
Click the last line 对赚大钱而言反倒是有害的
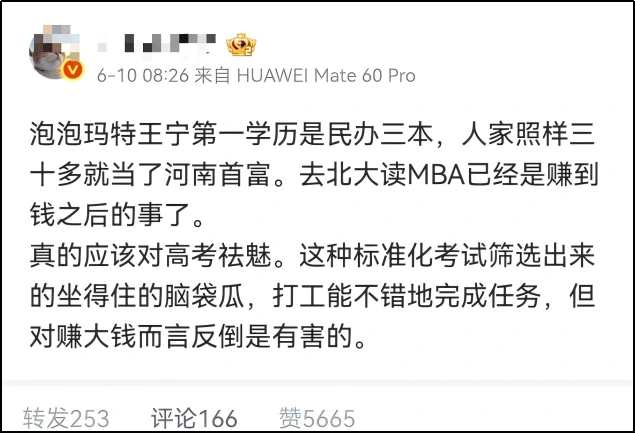coord(191,337)
